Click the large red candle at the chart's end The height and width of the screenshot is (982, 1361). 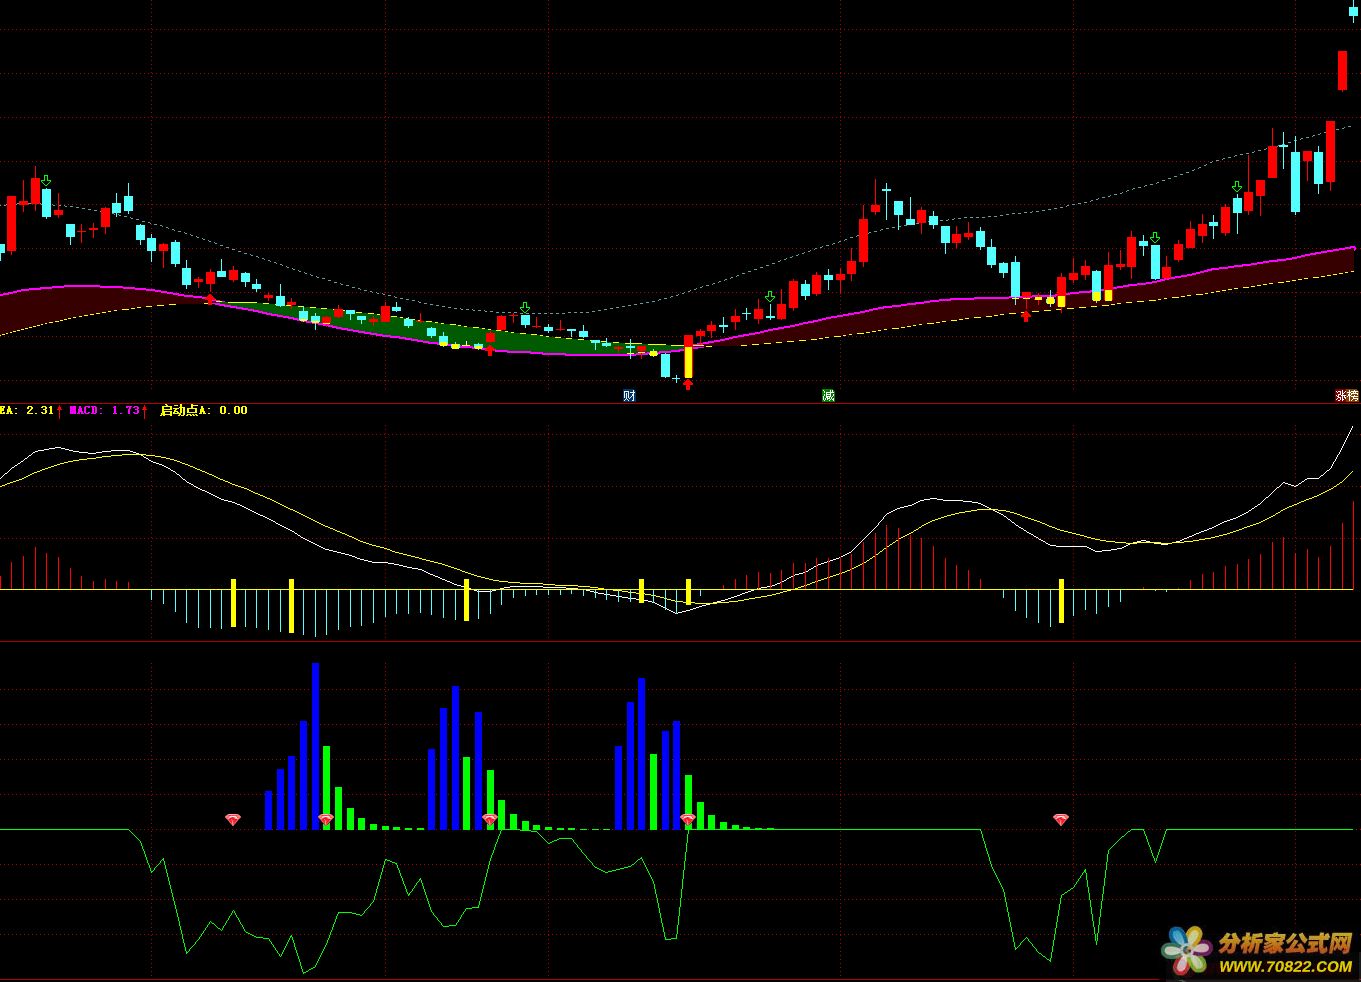point(1343,70)
